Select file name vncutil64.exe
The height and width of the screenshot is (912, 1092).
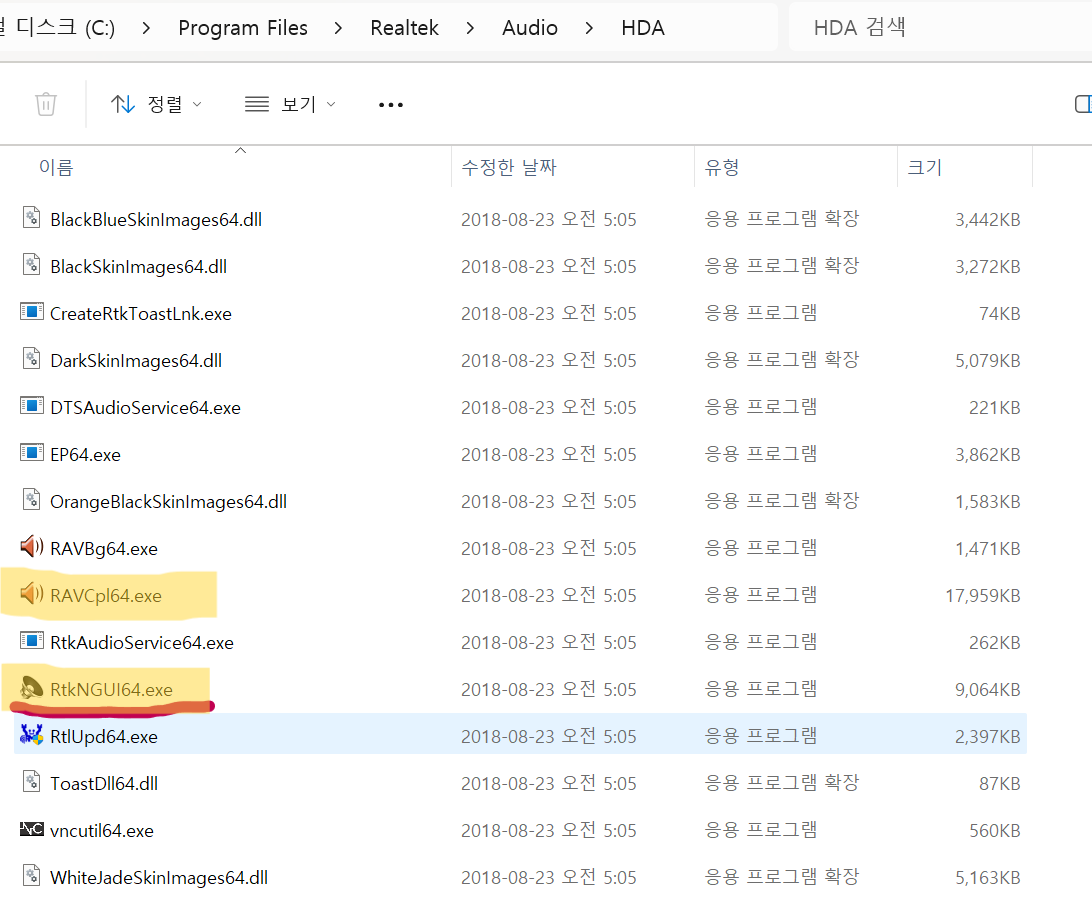point(102,831)
